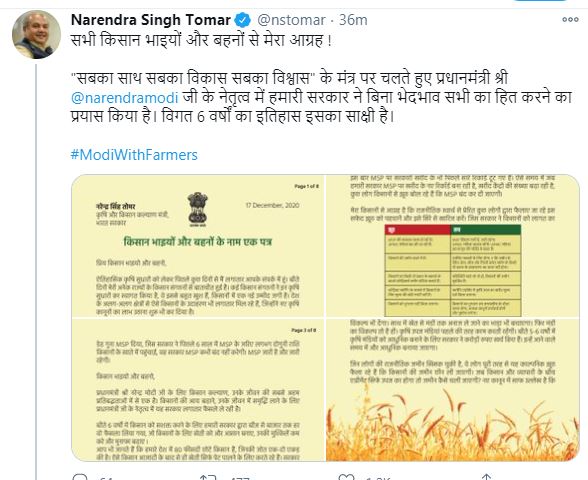Click the red column header in table
588x480 pixels.
(x=418, y=230)
